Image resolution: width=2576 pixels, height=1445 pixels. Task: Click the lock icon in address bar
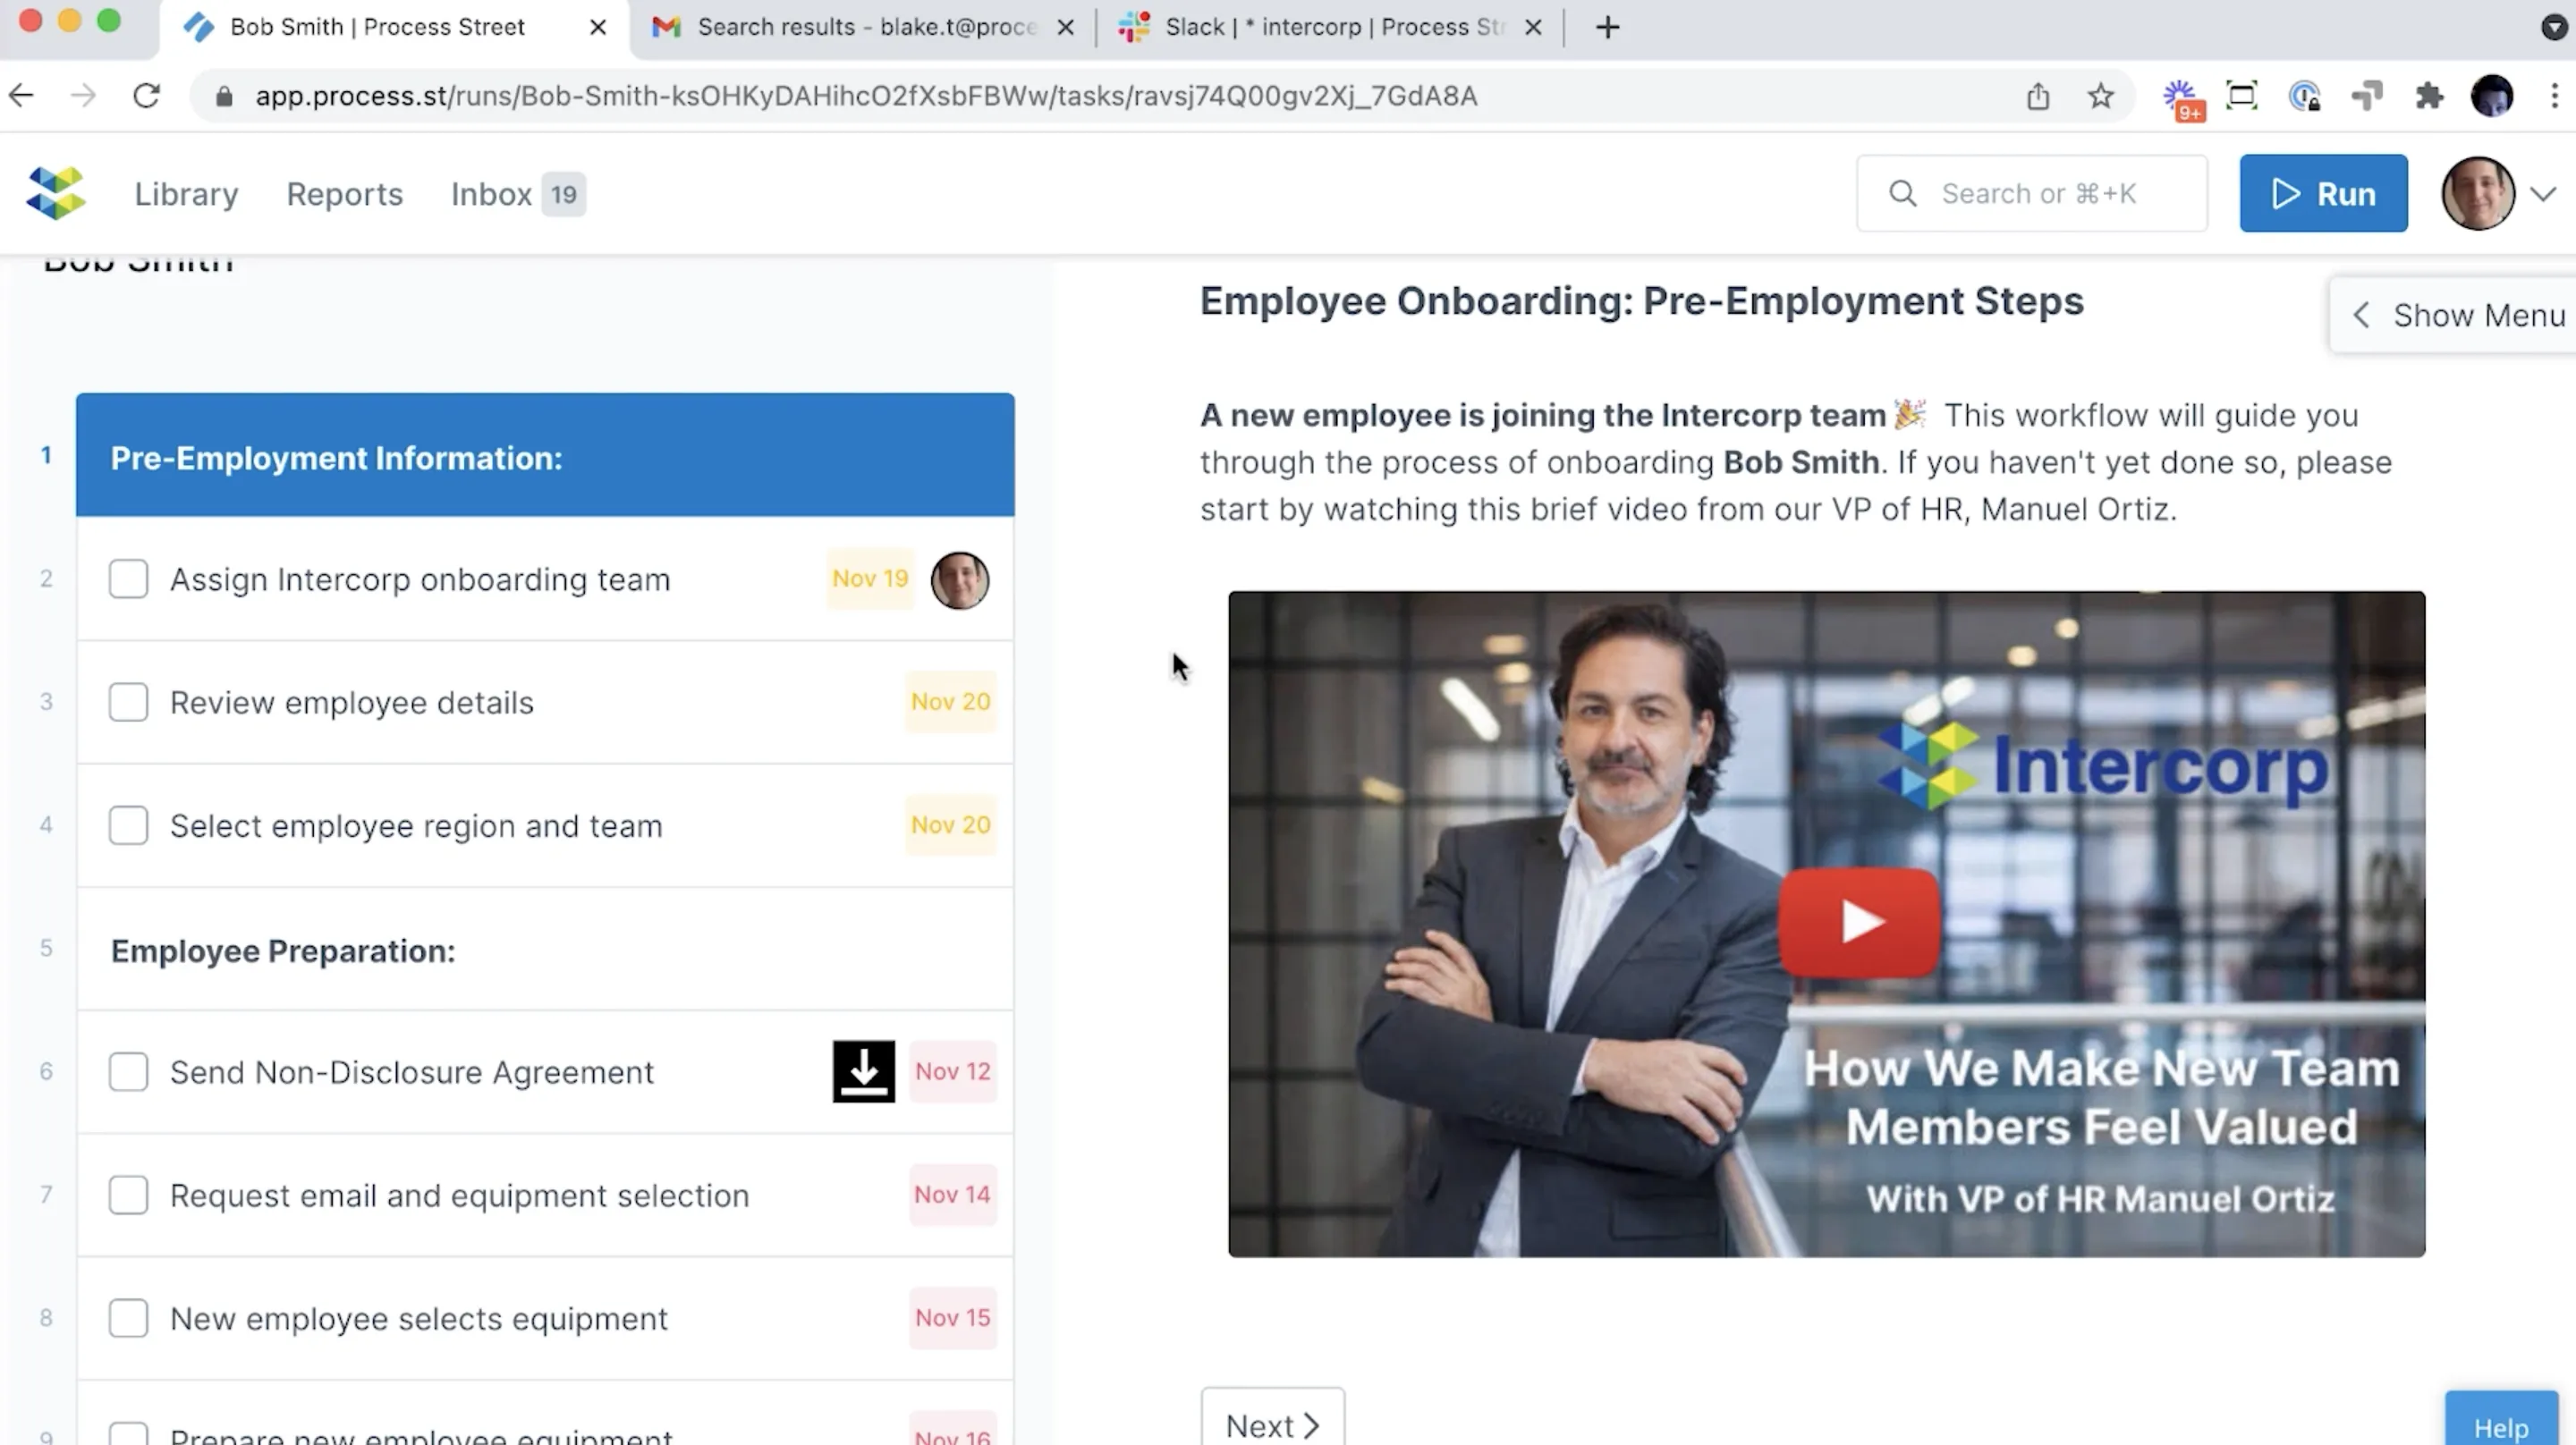tap(224, 96)
